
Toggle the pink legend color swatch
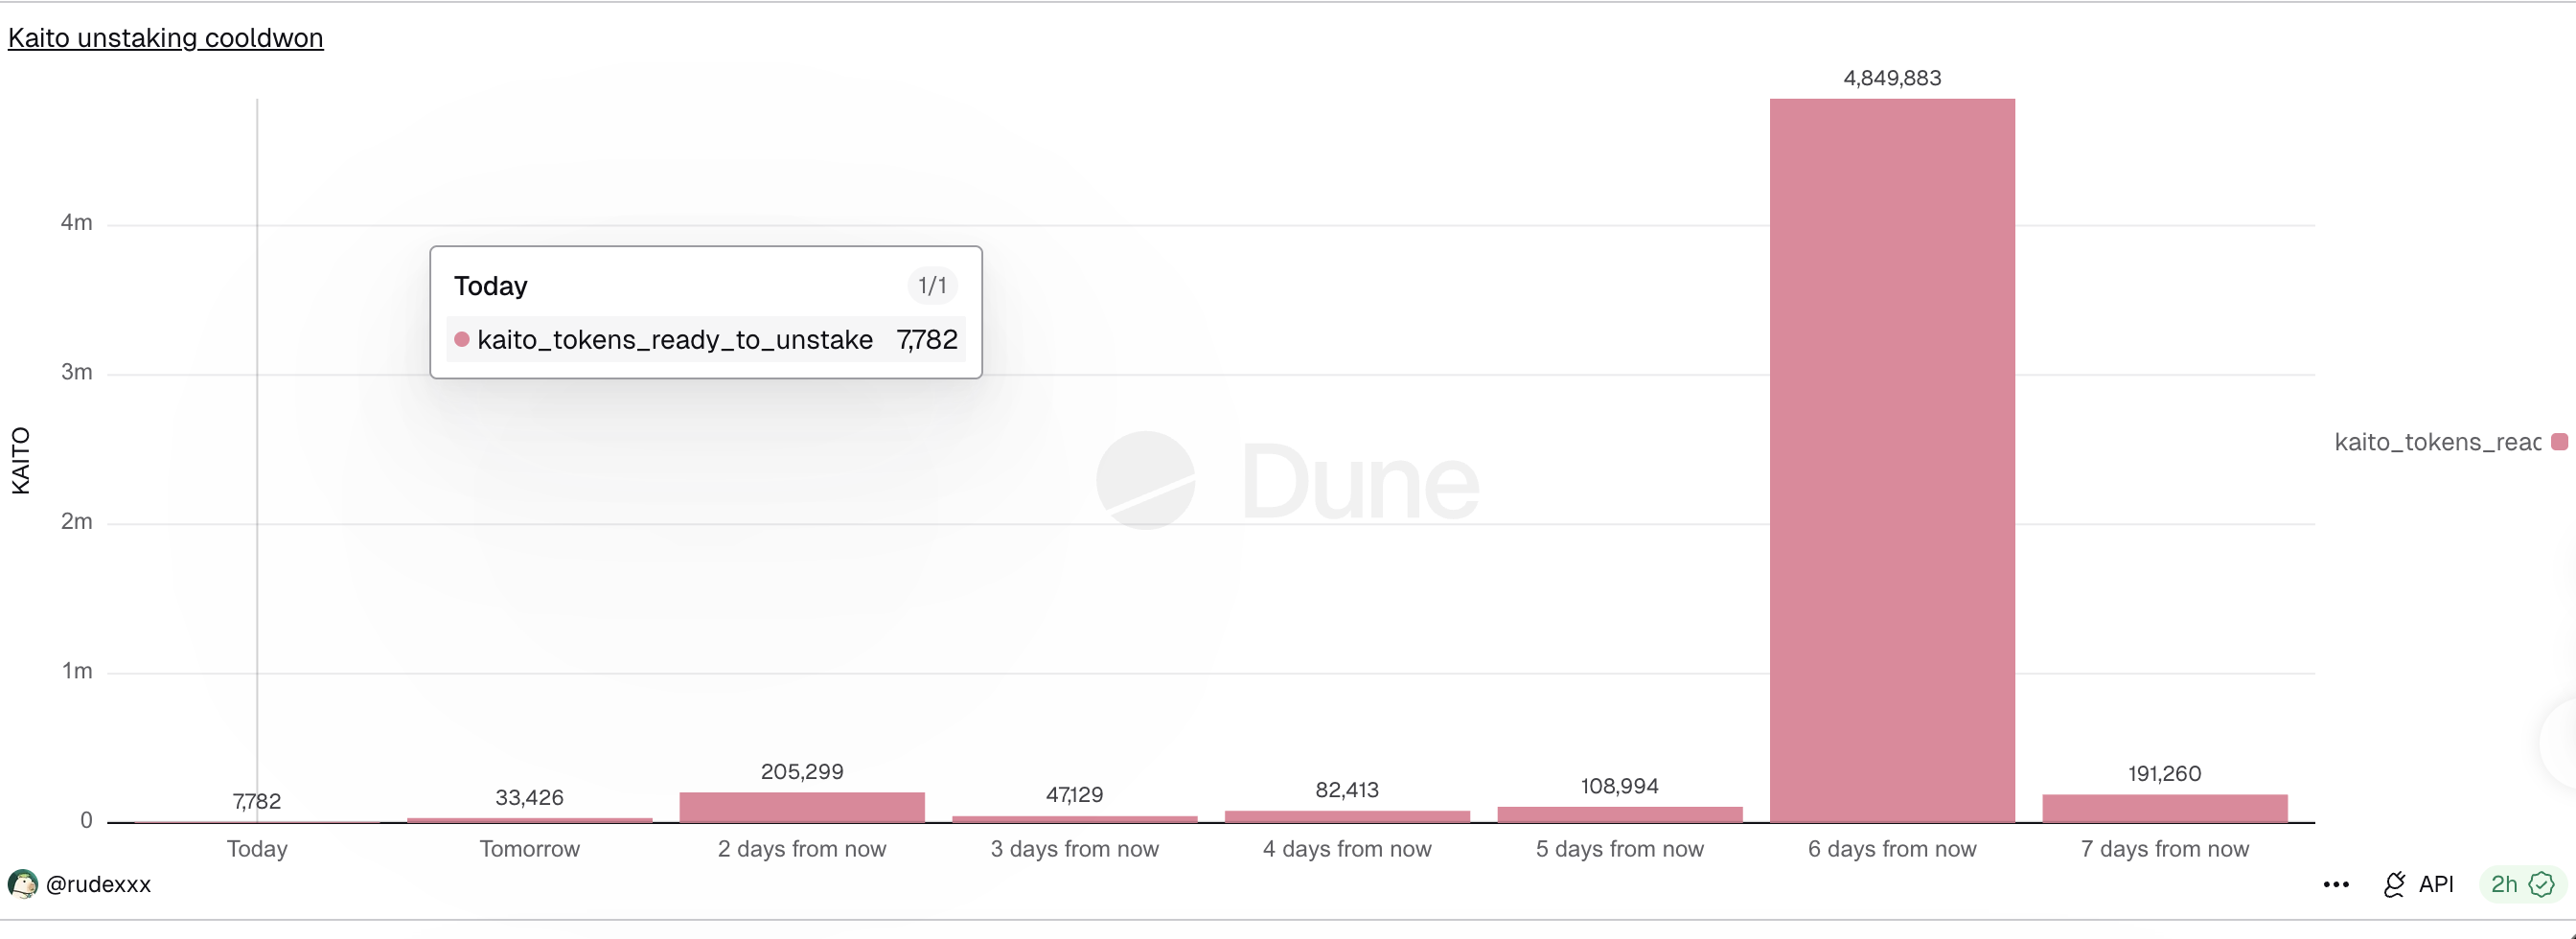[x=2559, y=442]
